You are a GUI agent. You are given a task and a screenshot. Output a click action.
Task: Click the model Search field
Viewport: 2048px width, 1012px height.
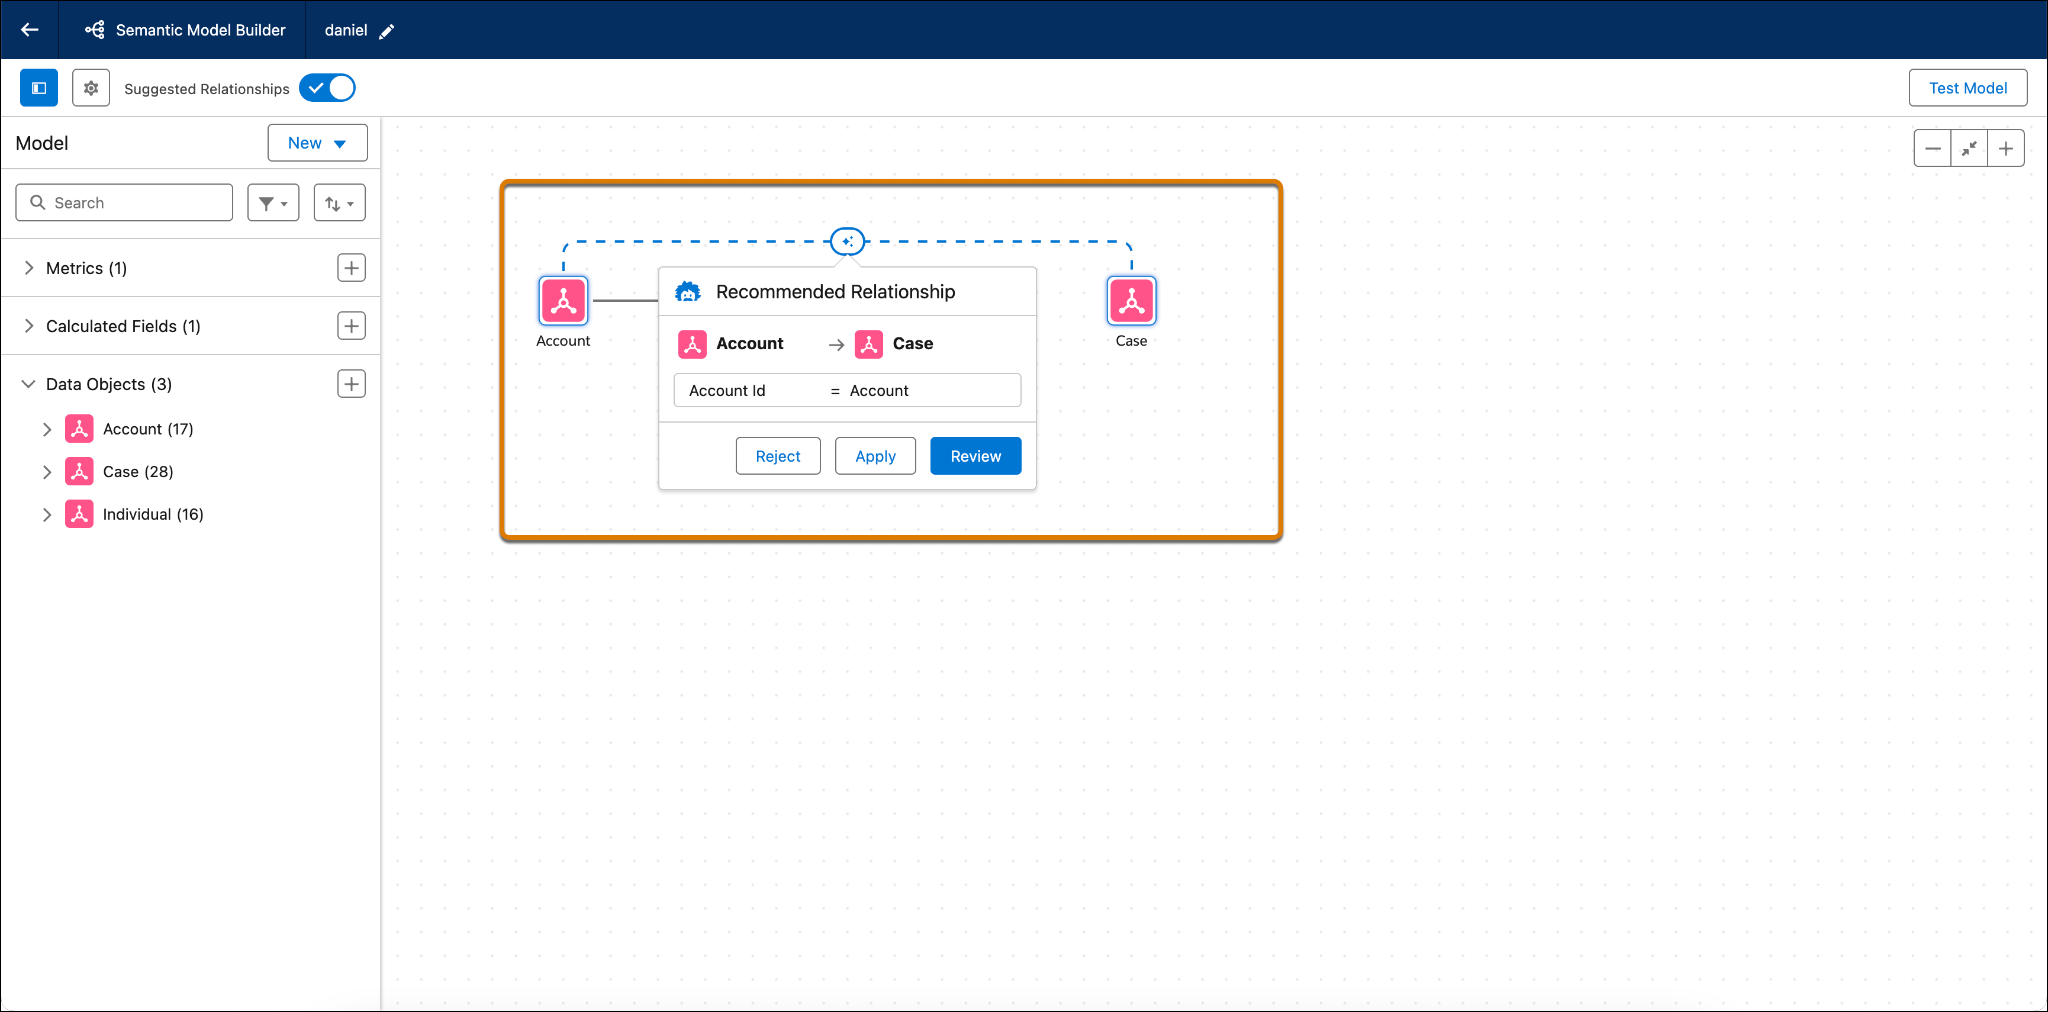tap(124, 203)
